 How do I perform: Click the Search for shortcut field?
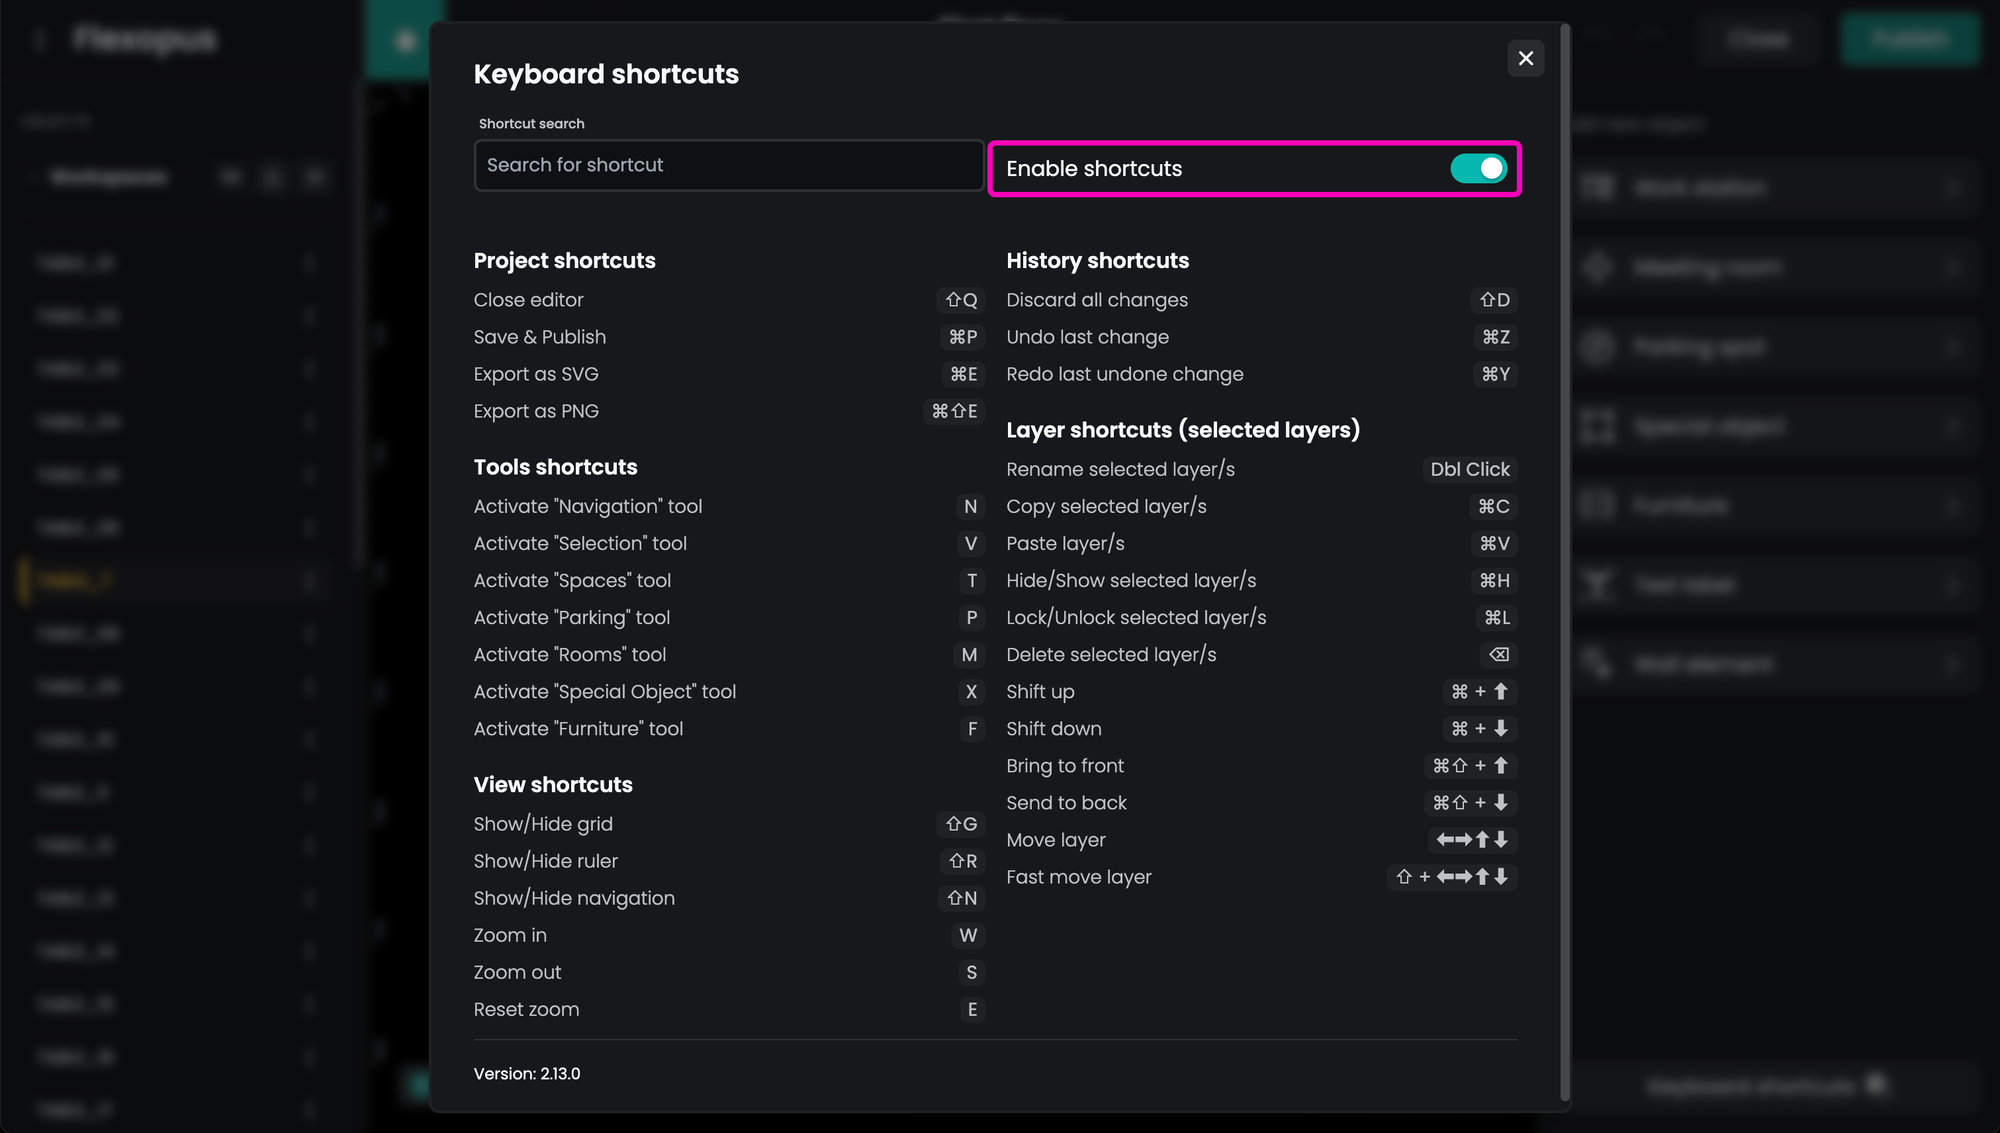pyautogui.click(x=728, y=165)
